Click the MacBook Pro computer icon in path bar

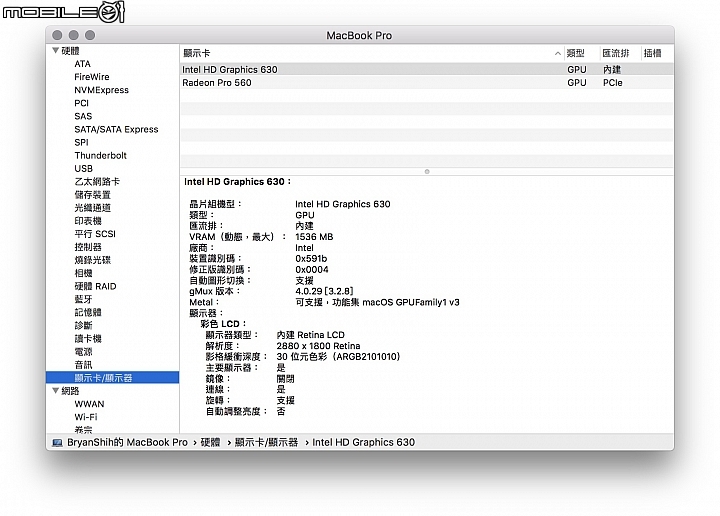click(57, 443)
